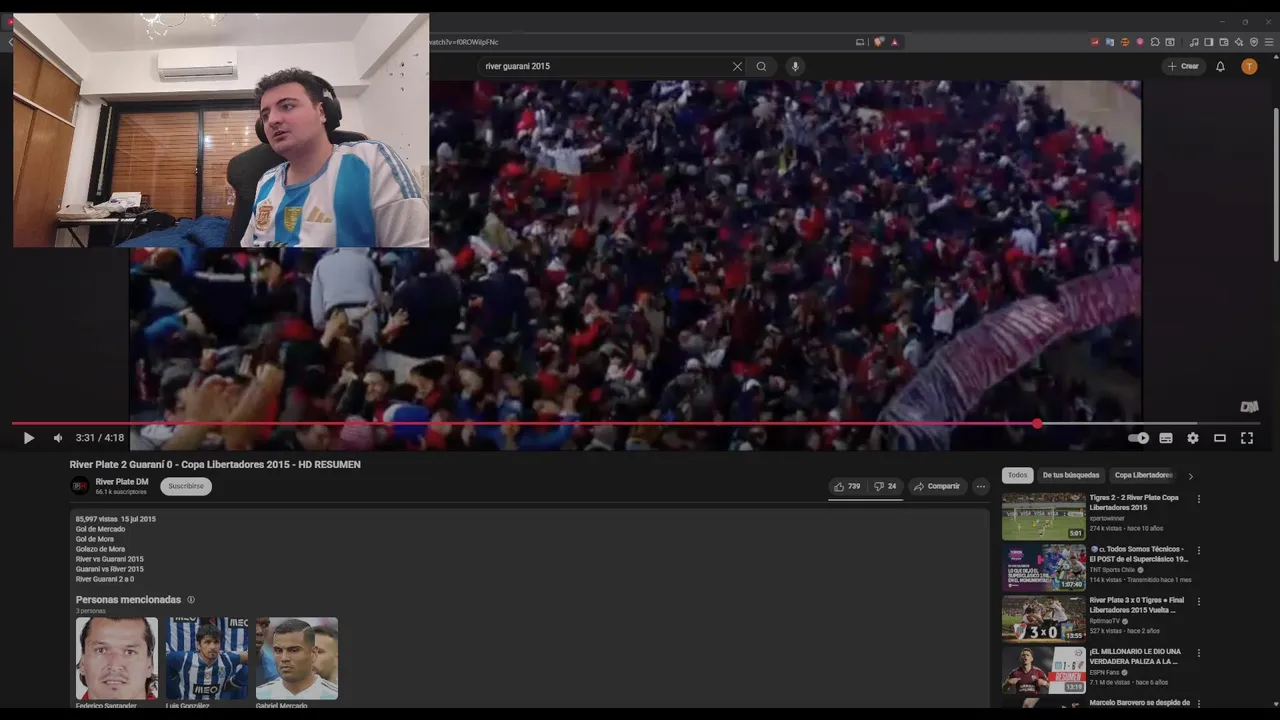The width and height of the screenshot is (1280, 720).
Task: Open EL MILLONARIO LE DIO UNA video title
Action: click(x=1136, y=656)
